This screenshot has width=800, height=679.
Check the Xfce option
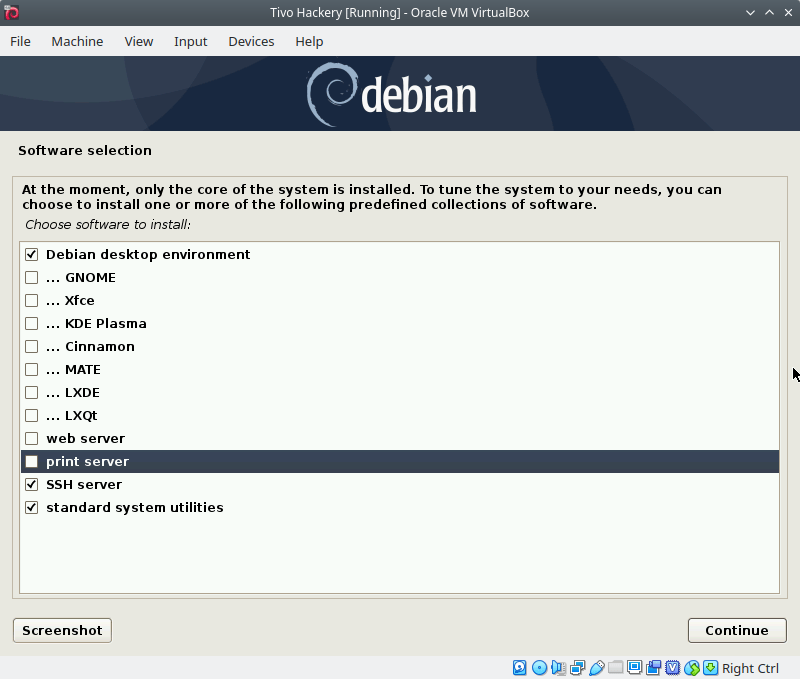click(32, 300)
